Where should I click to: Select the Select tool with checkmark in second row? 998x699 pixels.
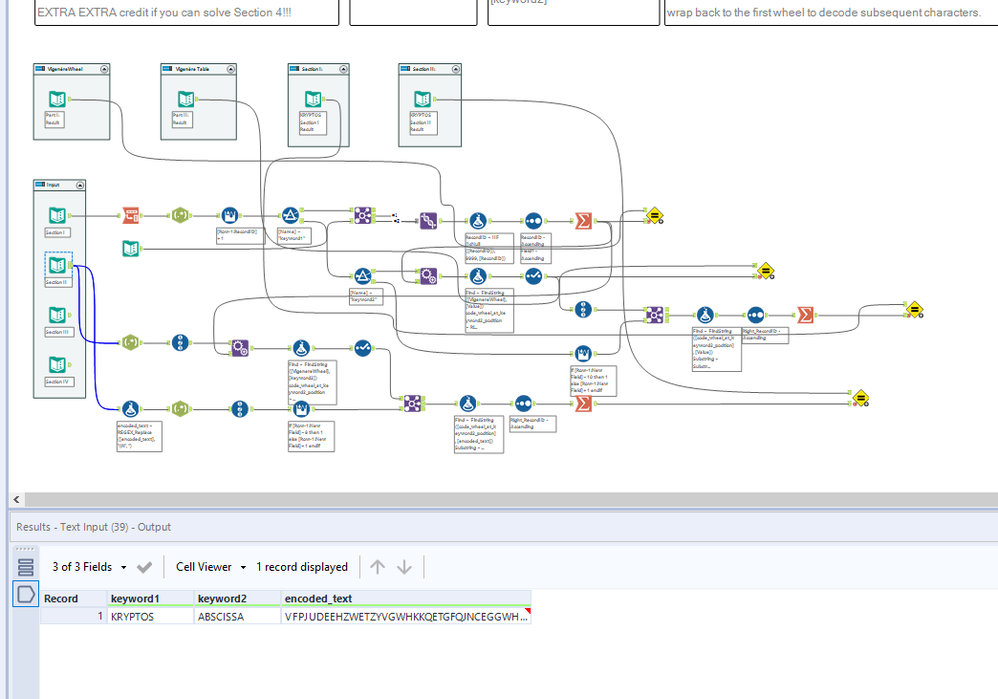533,276
